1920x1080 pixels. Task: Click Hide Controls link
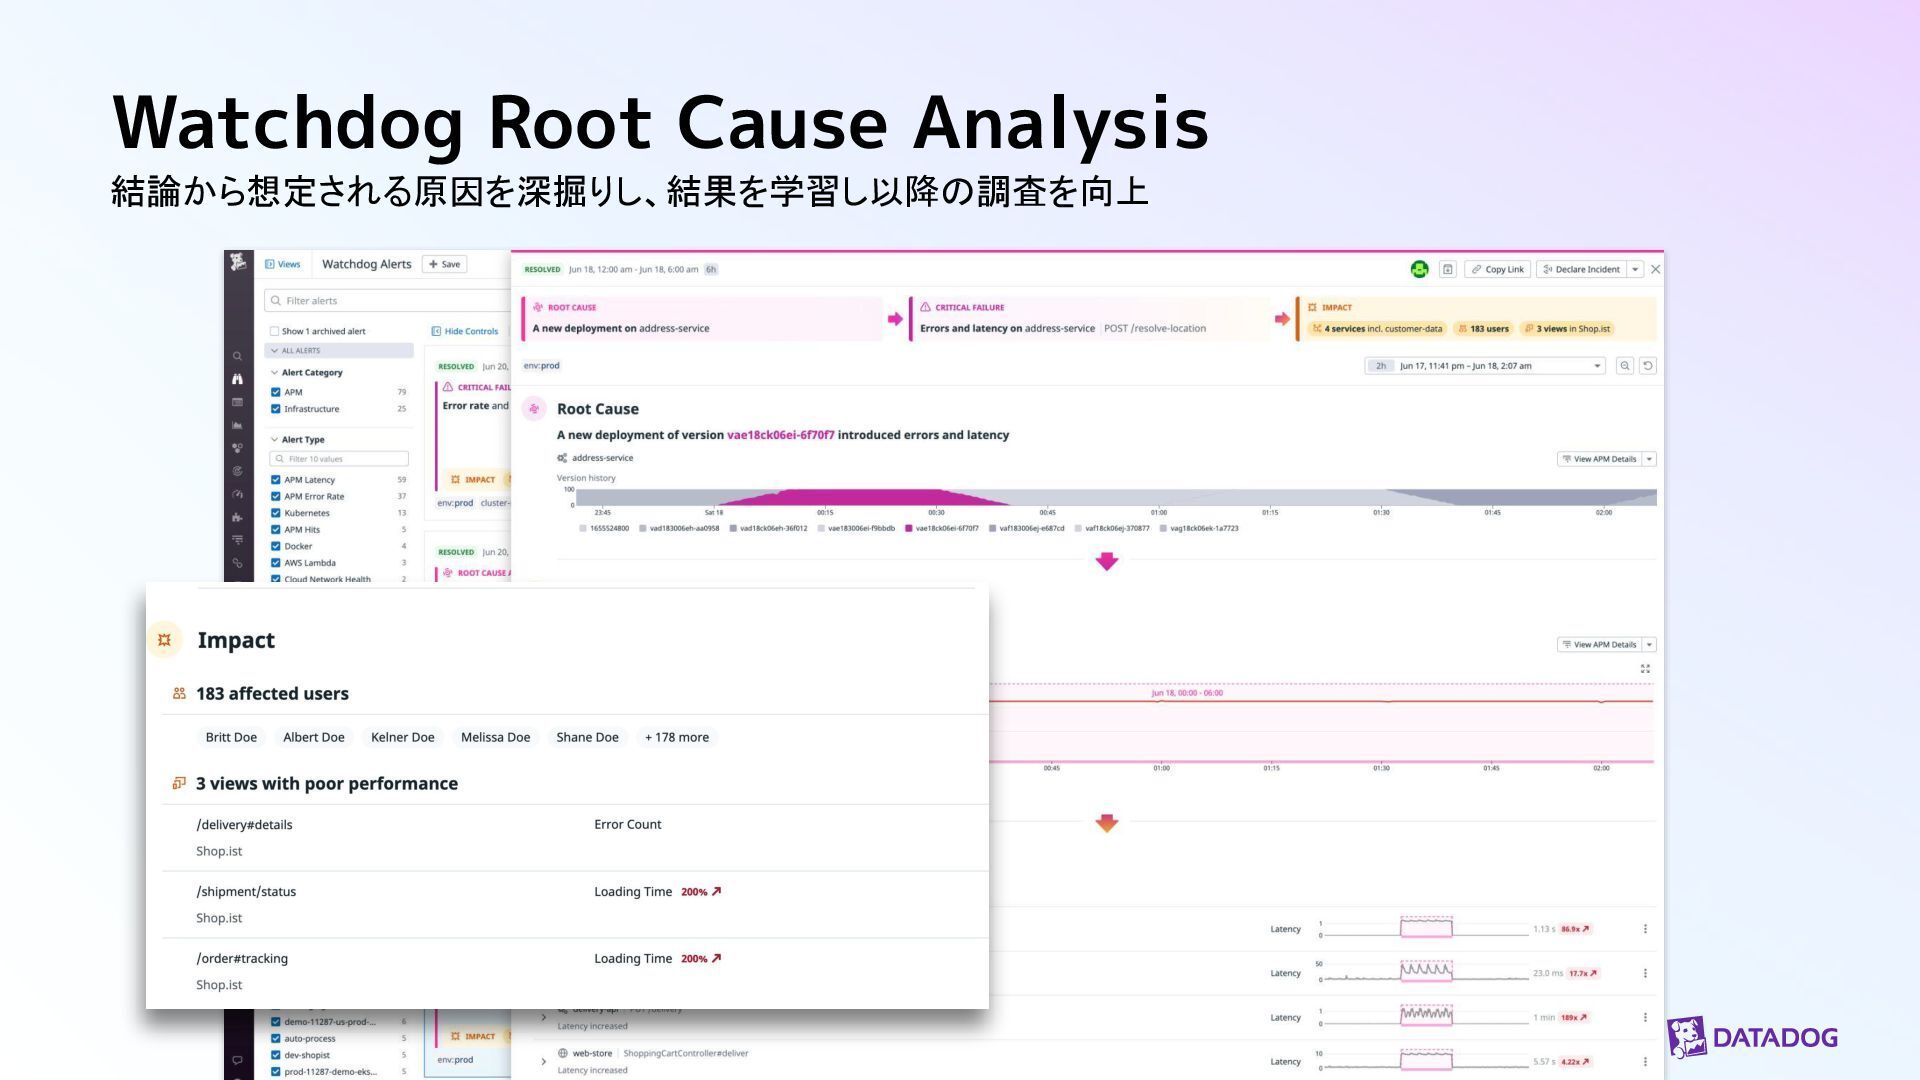pyautogui.click(x=464, y=331)
